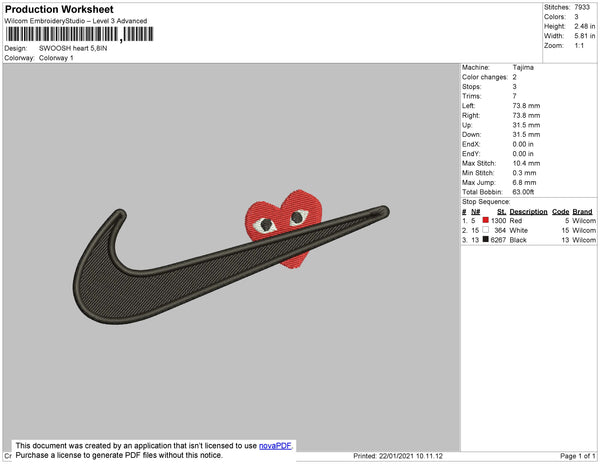Viewport: 600px width, 464px height.
Task: Click the stitches count 7933
Action: 582,7
